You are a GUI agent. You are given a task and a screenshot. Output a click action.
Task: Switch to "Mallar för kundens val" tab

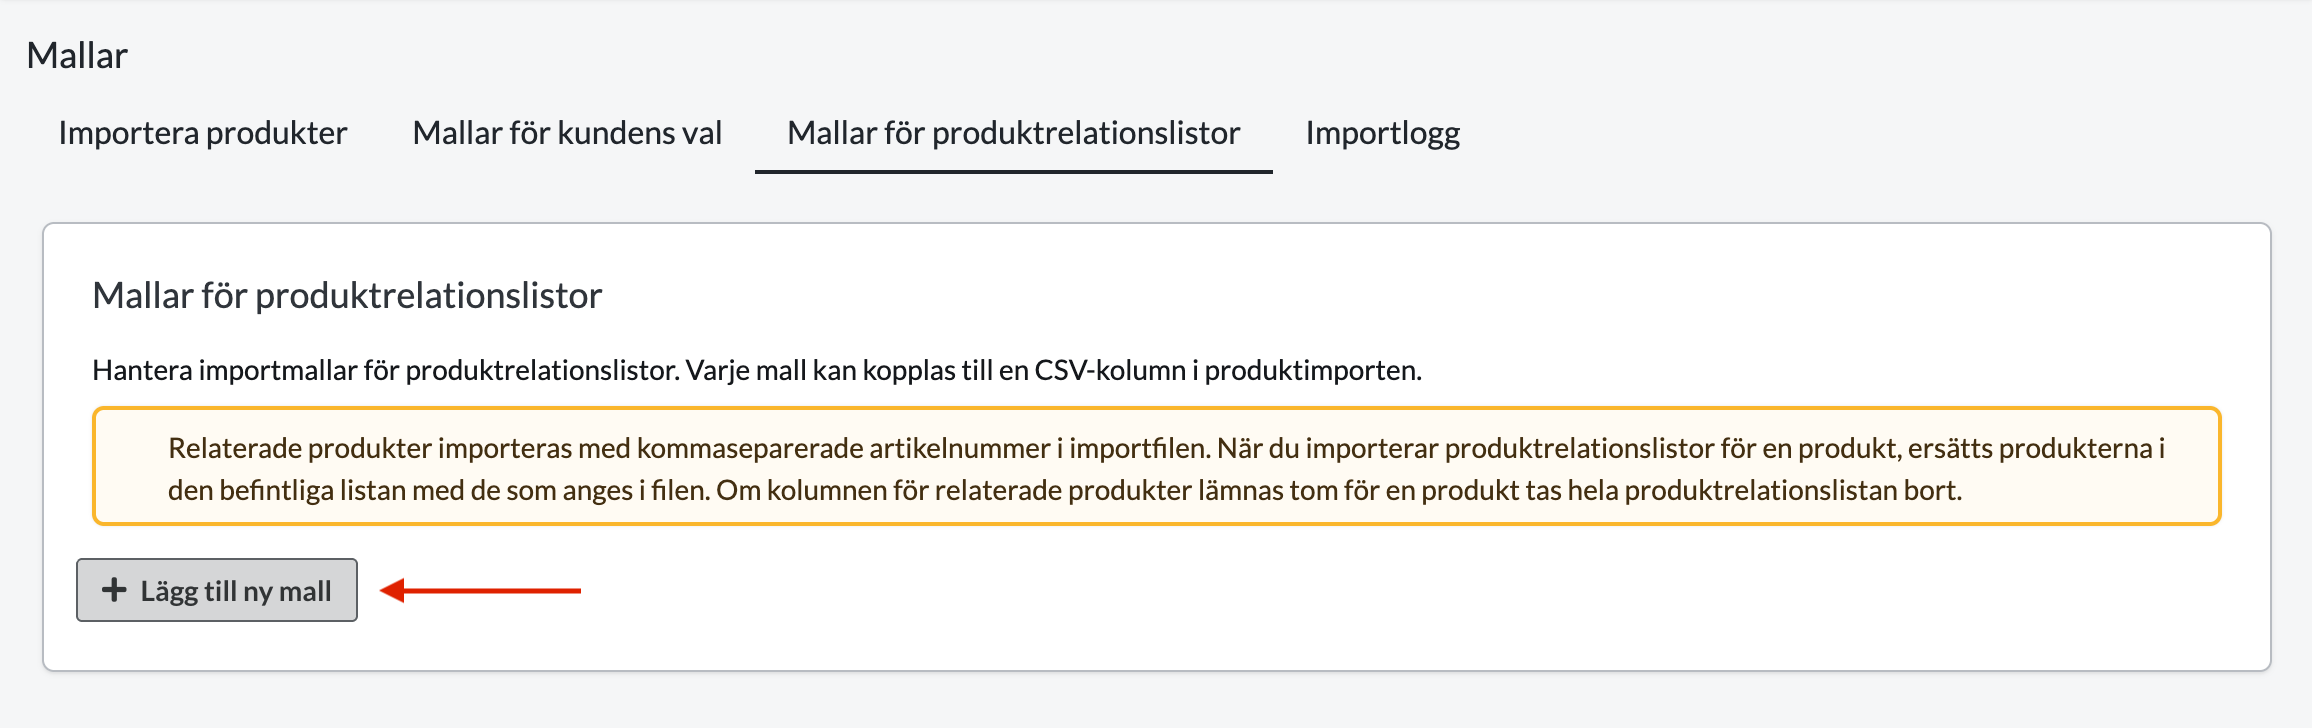click(x=567, y=133)
